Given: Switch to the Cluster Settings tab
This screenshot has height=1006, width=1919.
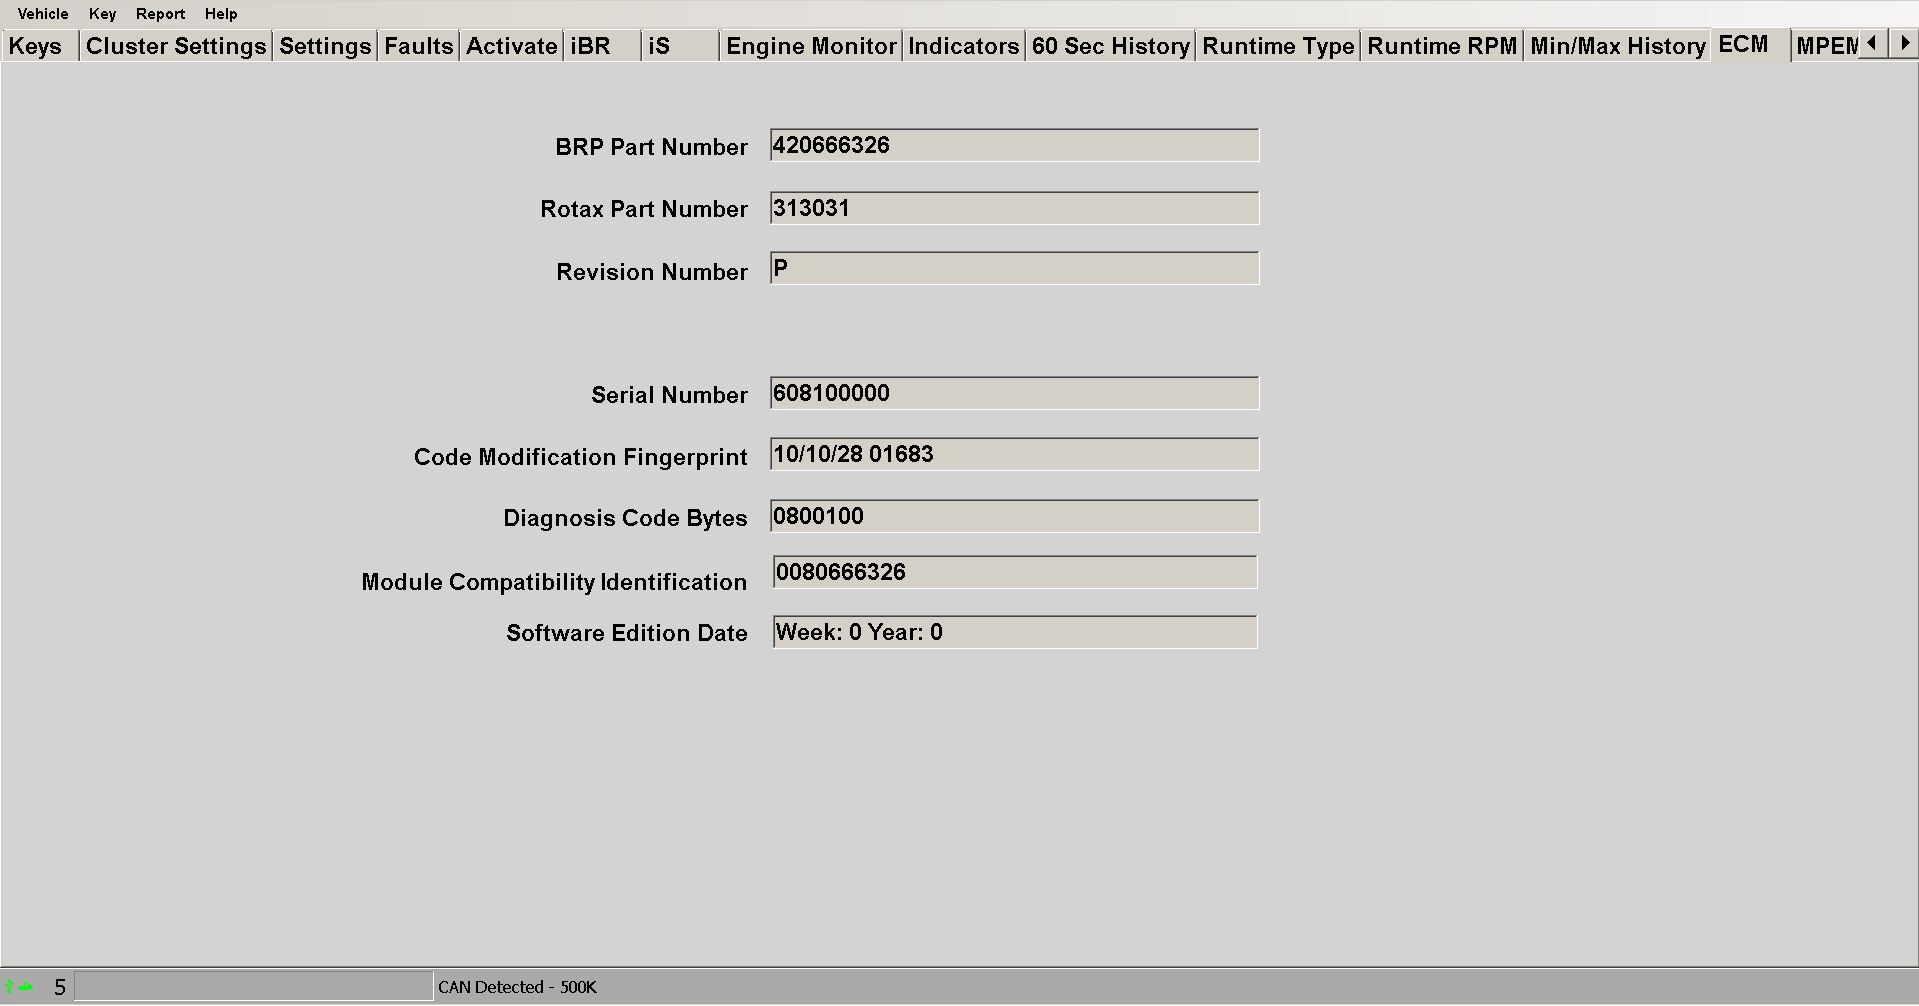Looking at the screenshot, I should coord(176,46).
